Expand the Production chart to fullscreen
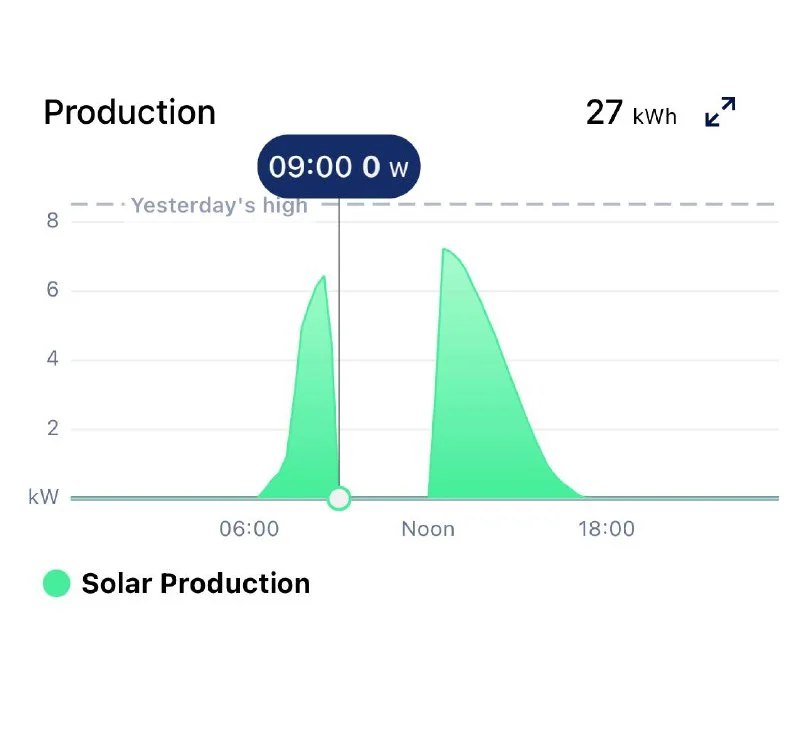800x733 pixels. tap(720, 112)
